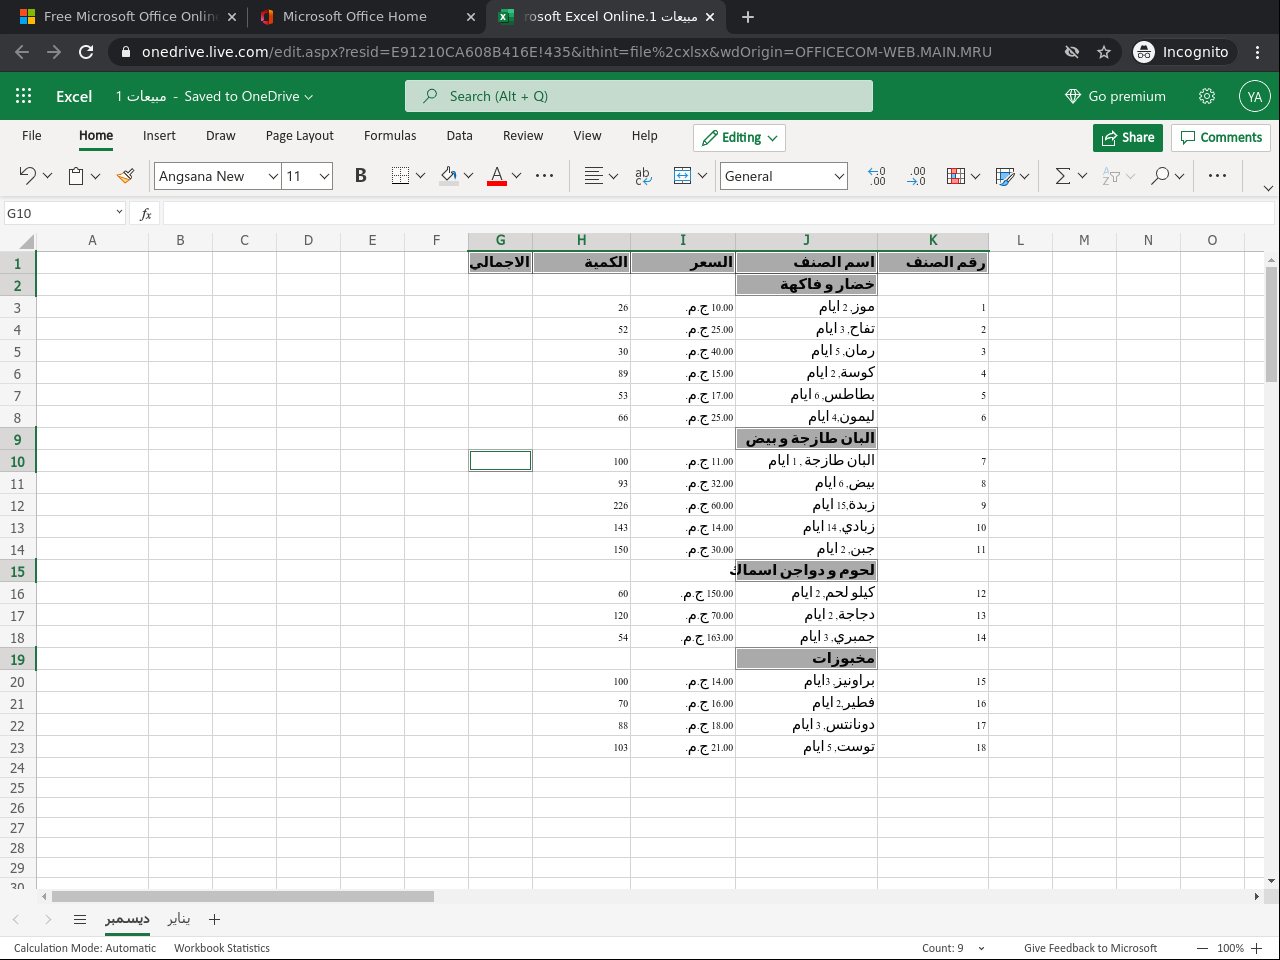Switch to the Data tab

click(x=460, y=136)
